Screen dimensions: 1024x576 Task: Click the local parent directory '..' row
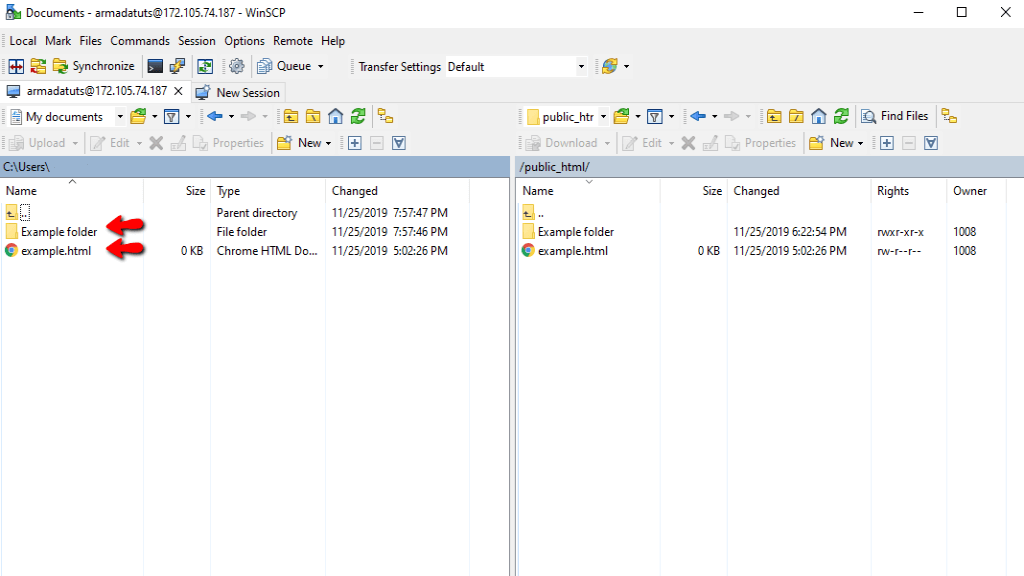(18, 213)
